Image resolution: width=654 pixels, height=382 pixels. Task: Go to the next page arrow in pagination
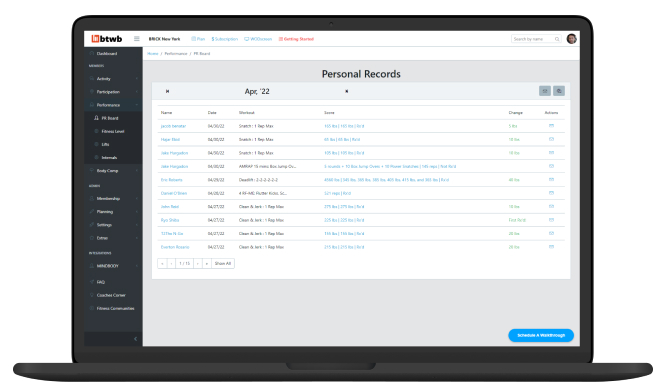point(198,264)
